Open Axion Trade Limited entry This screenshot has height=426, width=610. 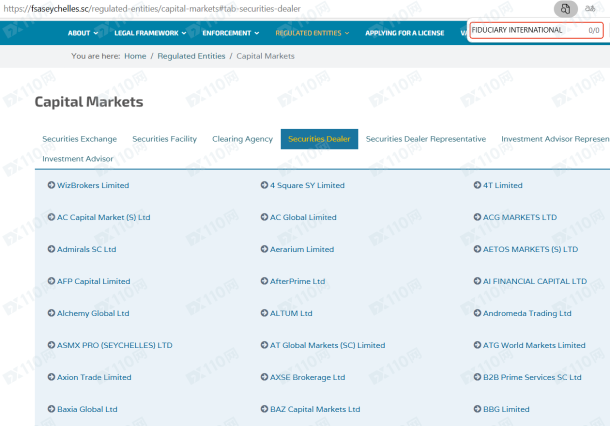94,377
